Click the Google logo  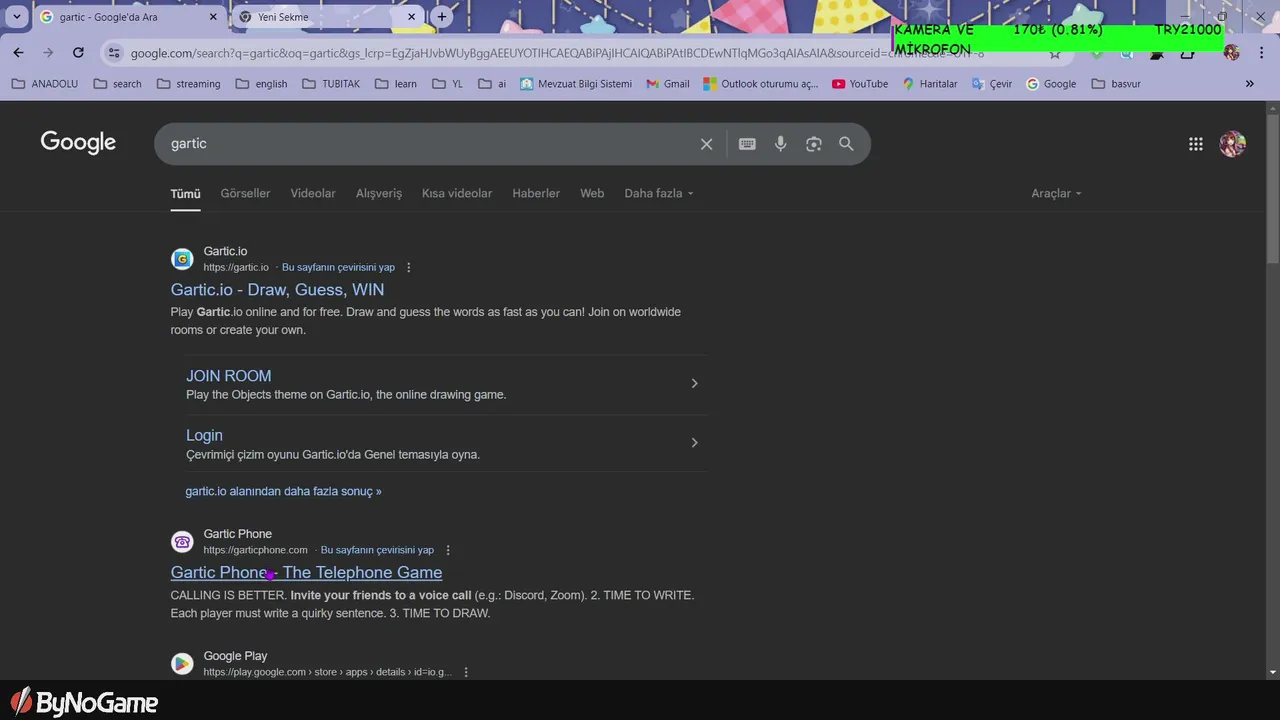(x=78, y=143)
